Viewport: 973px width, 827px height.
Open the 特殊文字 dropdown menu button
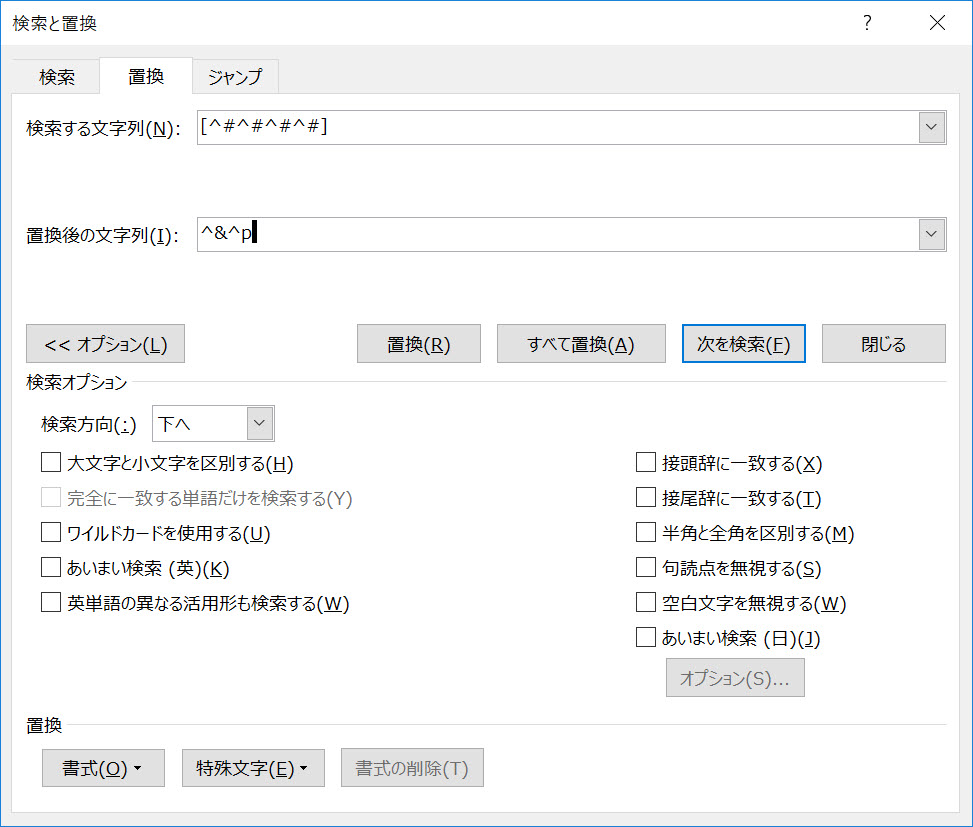[x=253, y=768]
